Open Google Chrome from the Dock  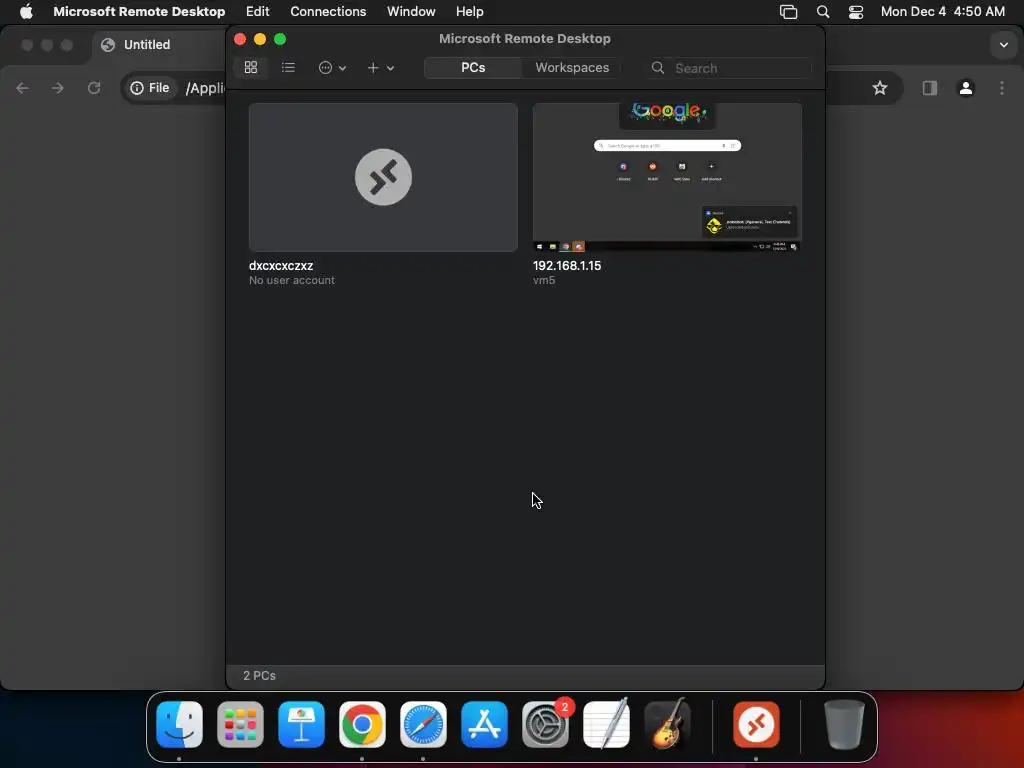[362, 724]
